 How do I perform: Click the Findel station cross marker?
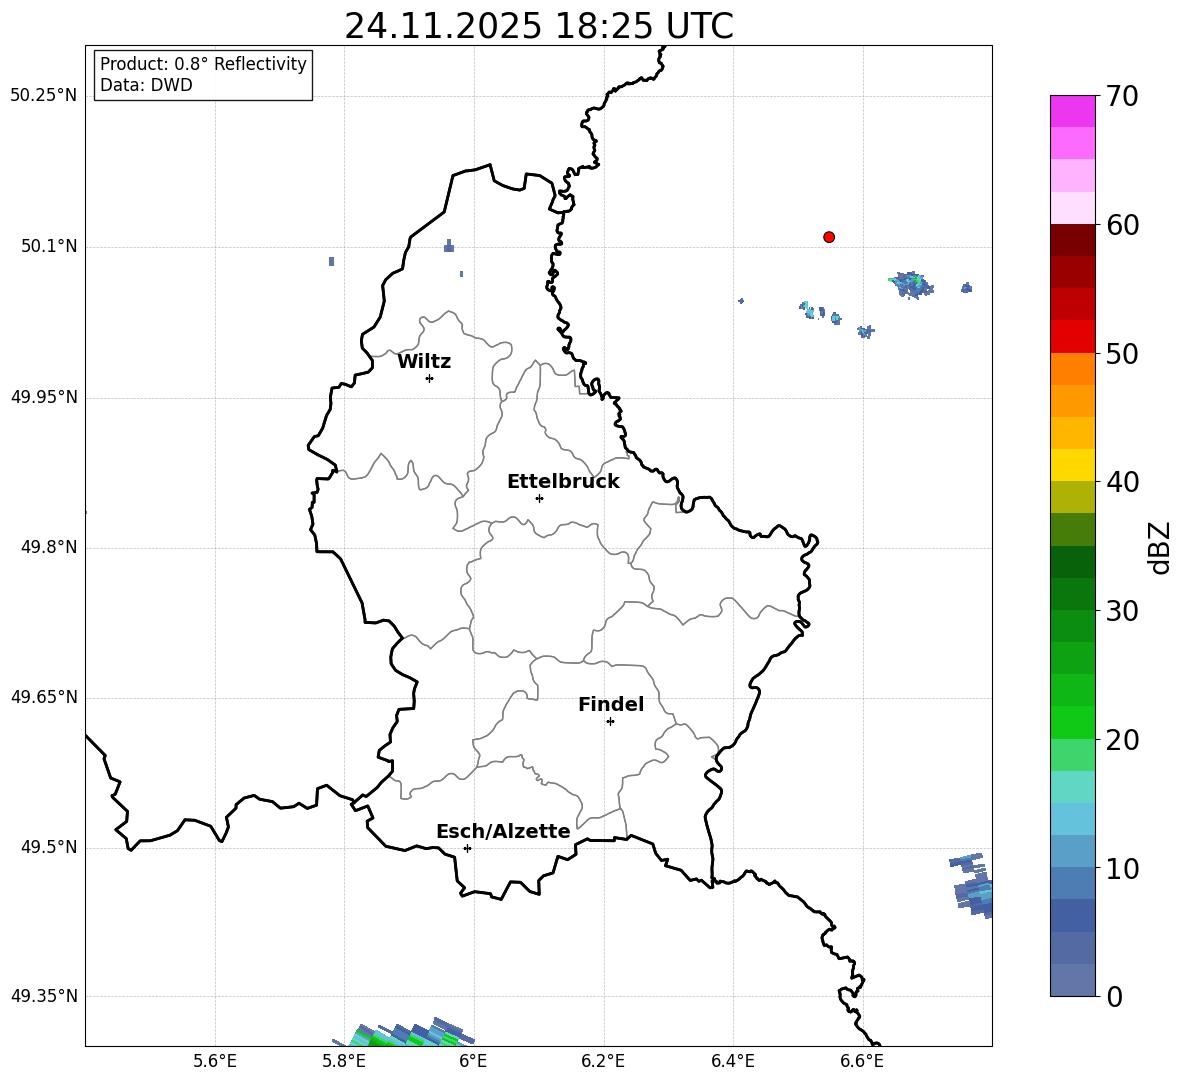(x=610, y=722)
